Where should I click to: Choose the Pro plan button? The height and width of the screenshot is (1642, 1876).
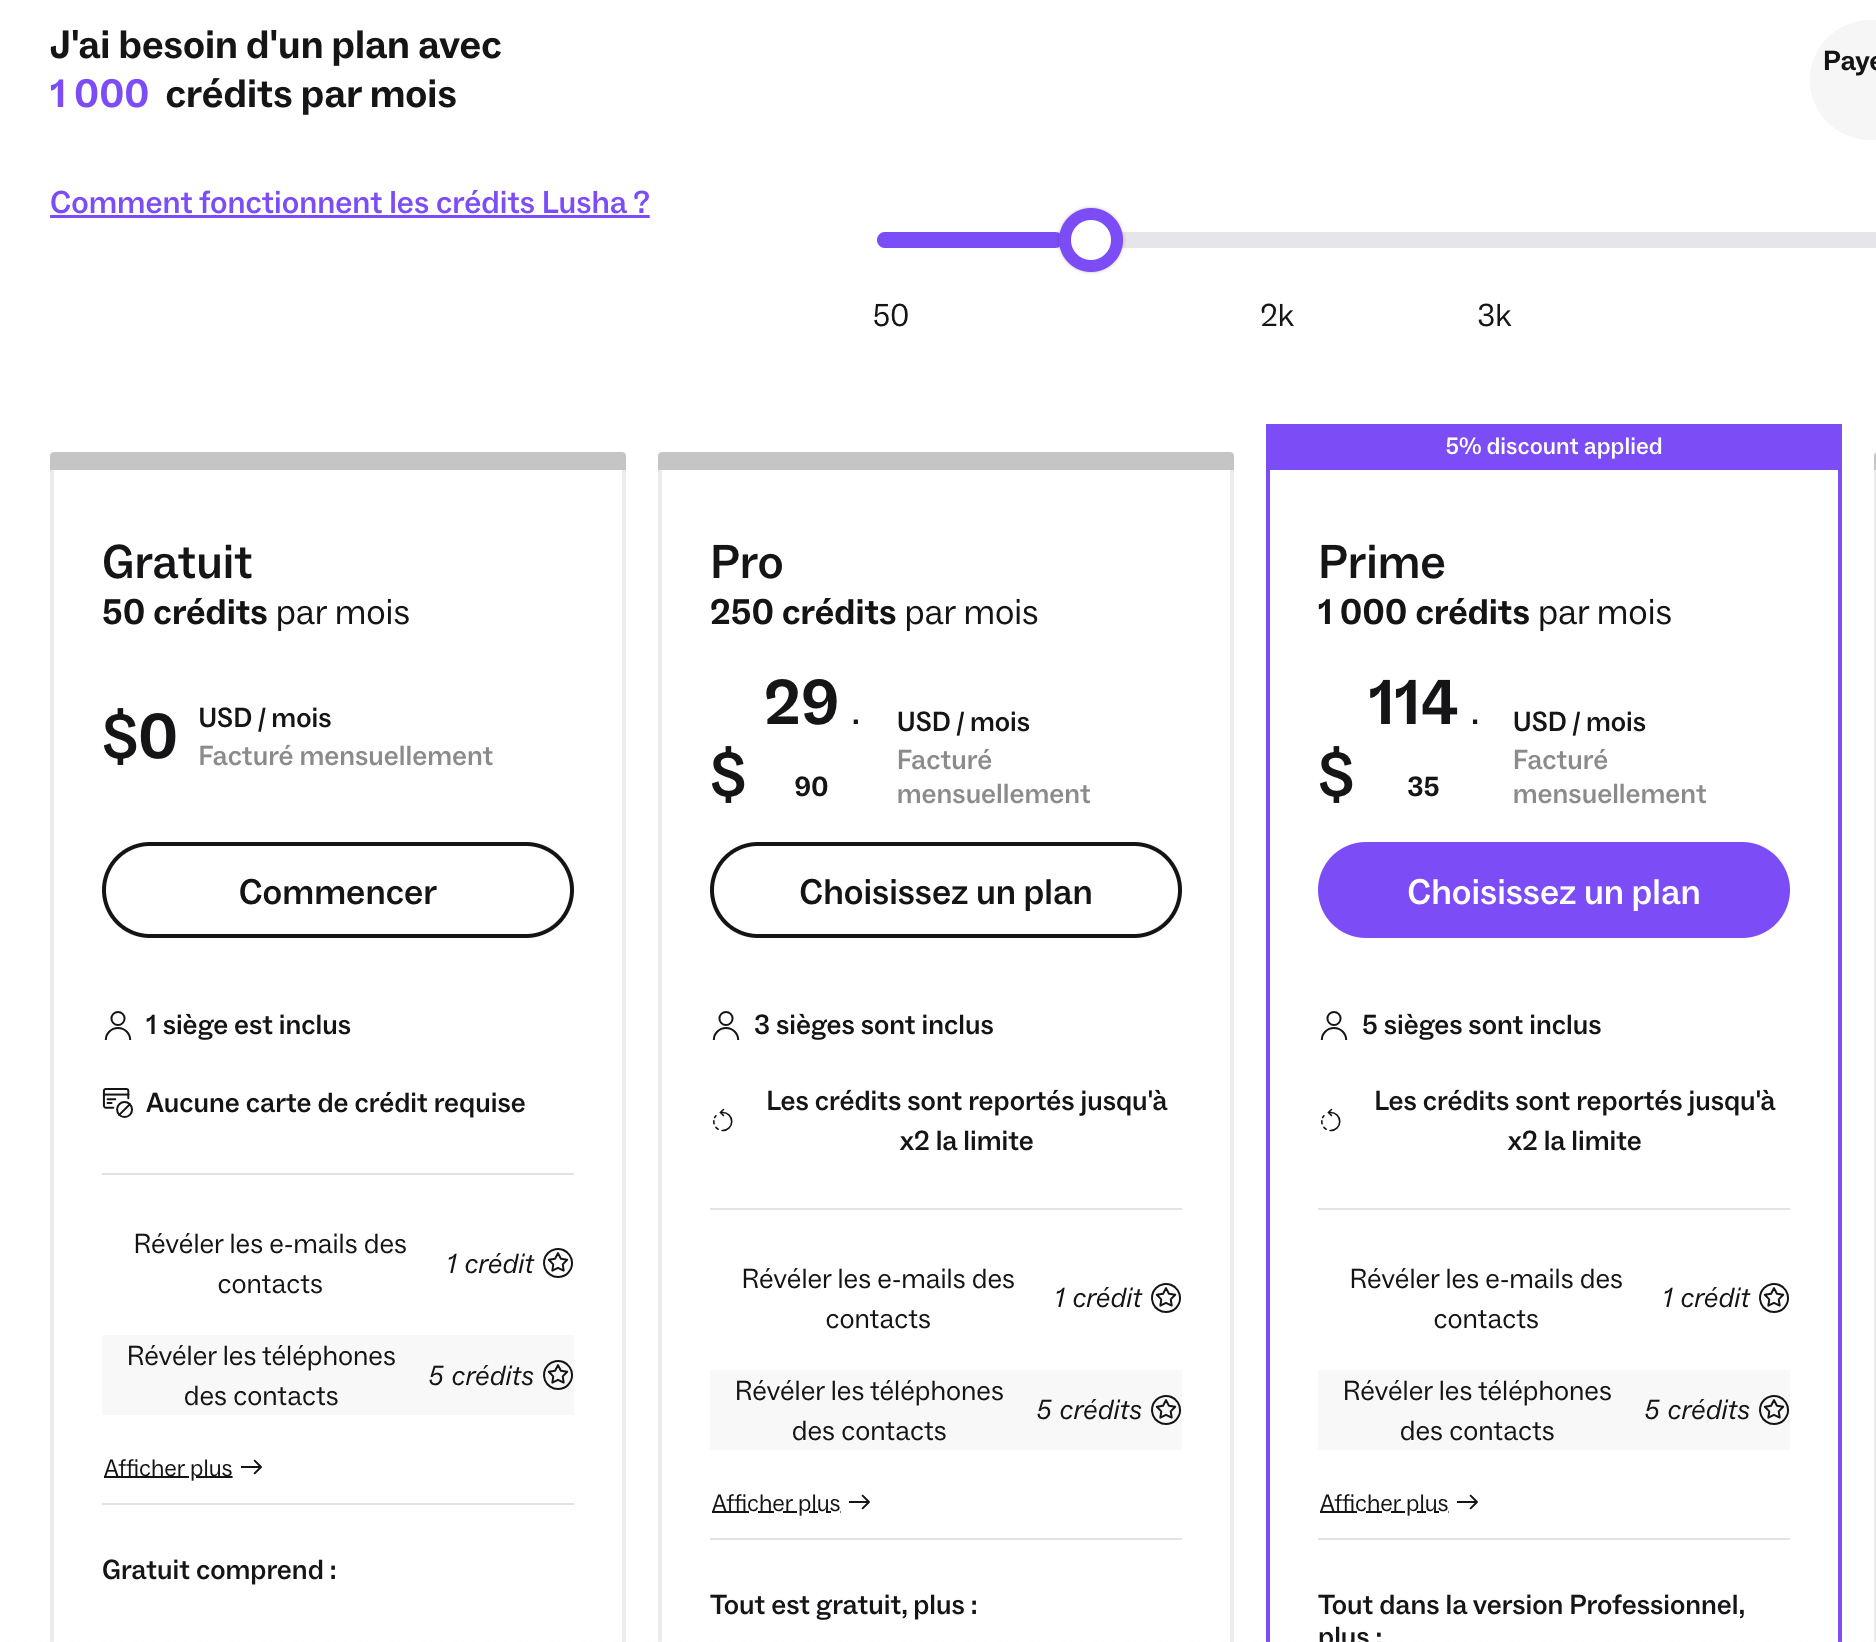pyautogui.click(x=946, y=890)
